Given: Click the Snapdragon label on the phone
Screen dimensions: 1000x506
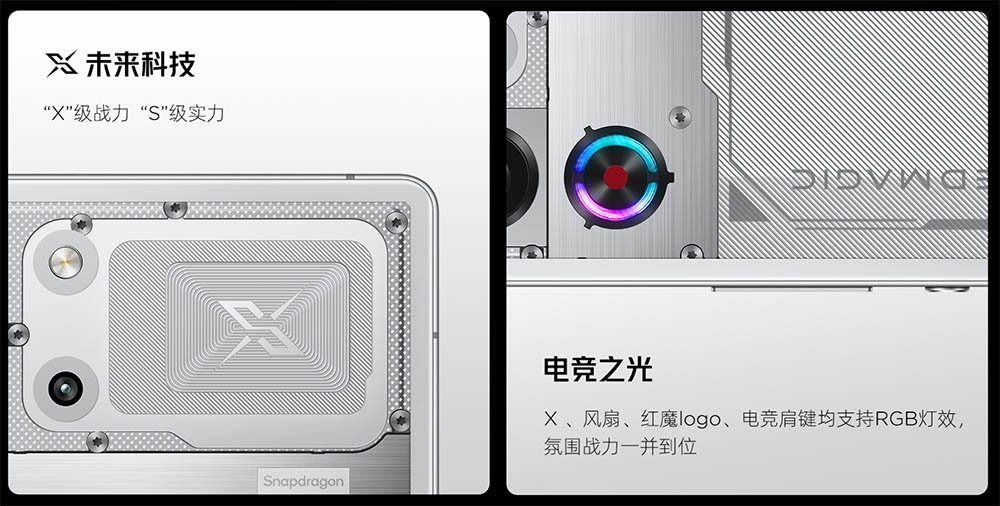Looking at the screenshot, I should pyautogui.click(x=304, y=481).
